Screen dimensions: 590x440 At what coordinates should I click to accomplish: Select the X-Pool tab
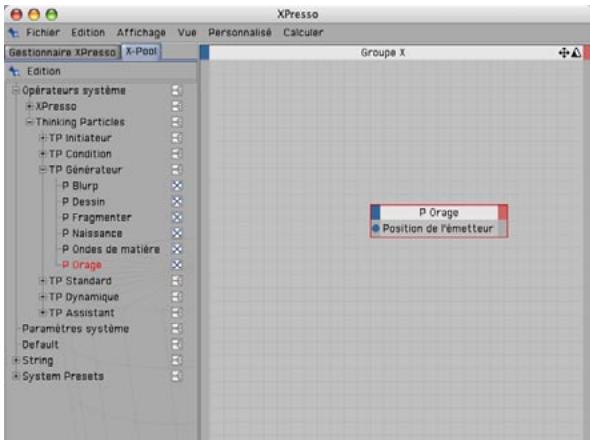click(141, 52)
